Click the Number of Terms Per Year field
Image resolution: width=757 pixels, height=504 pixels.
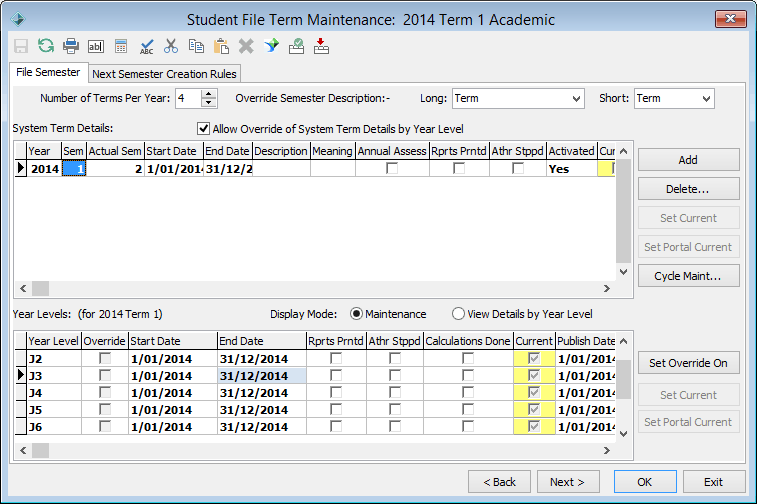click(187, 98)
